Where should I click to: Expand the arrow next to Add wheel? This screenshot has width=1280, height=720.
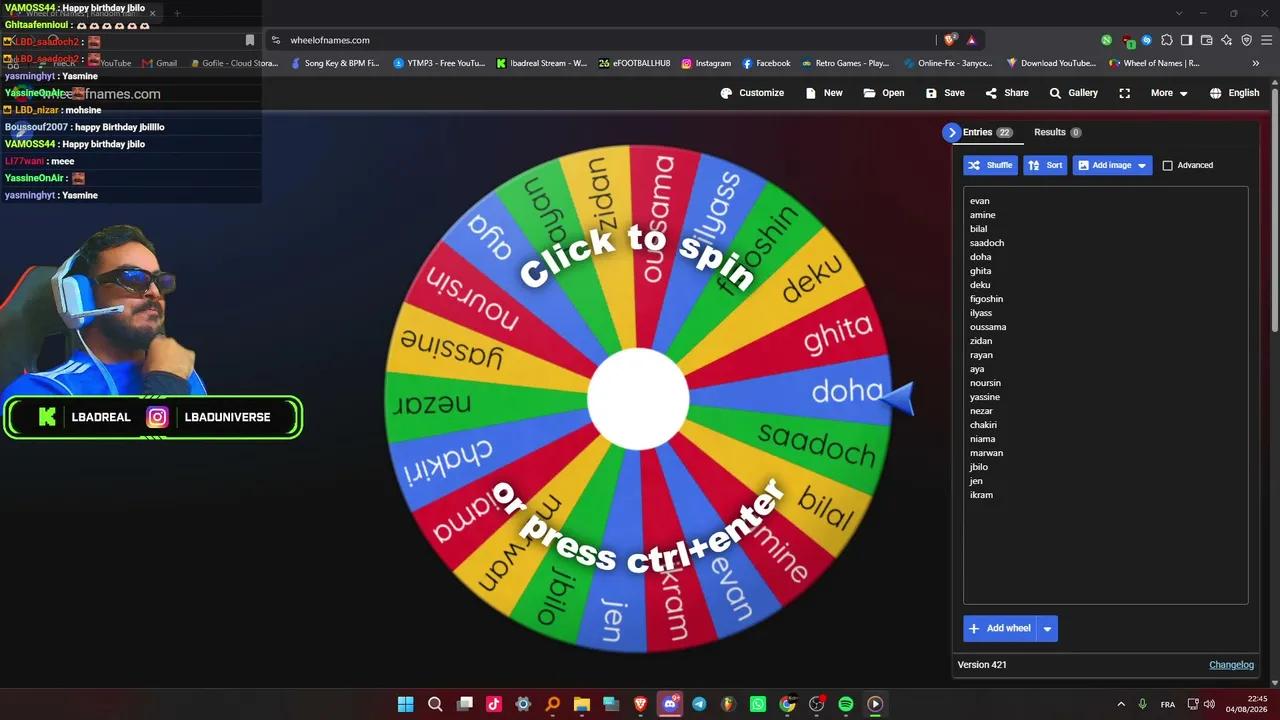1047,628
